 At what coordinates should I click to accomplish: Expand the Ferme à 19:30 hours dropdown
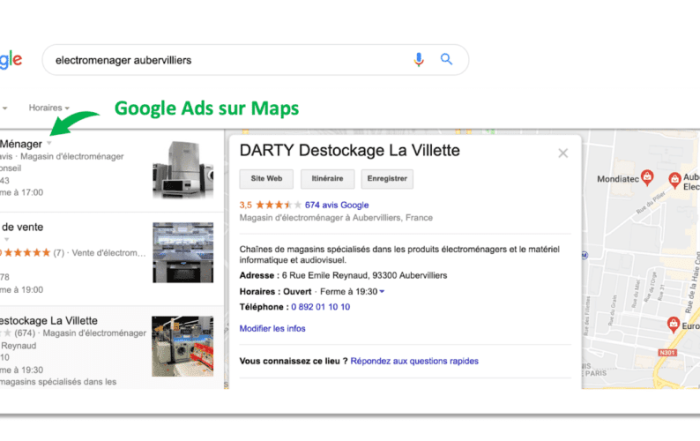pyautogui.click(x=382, y=291)
